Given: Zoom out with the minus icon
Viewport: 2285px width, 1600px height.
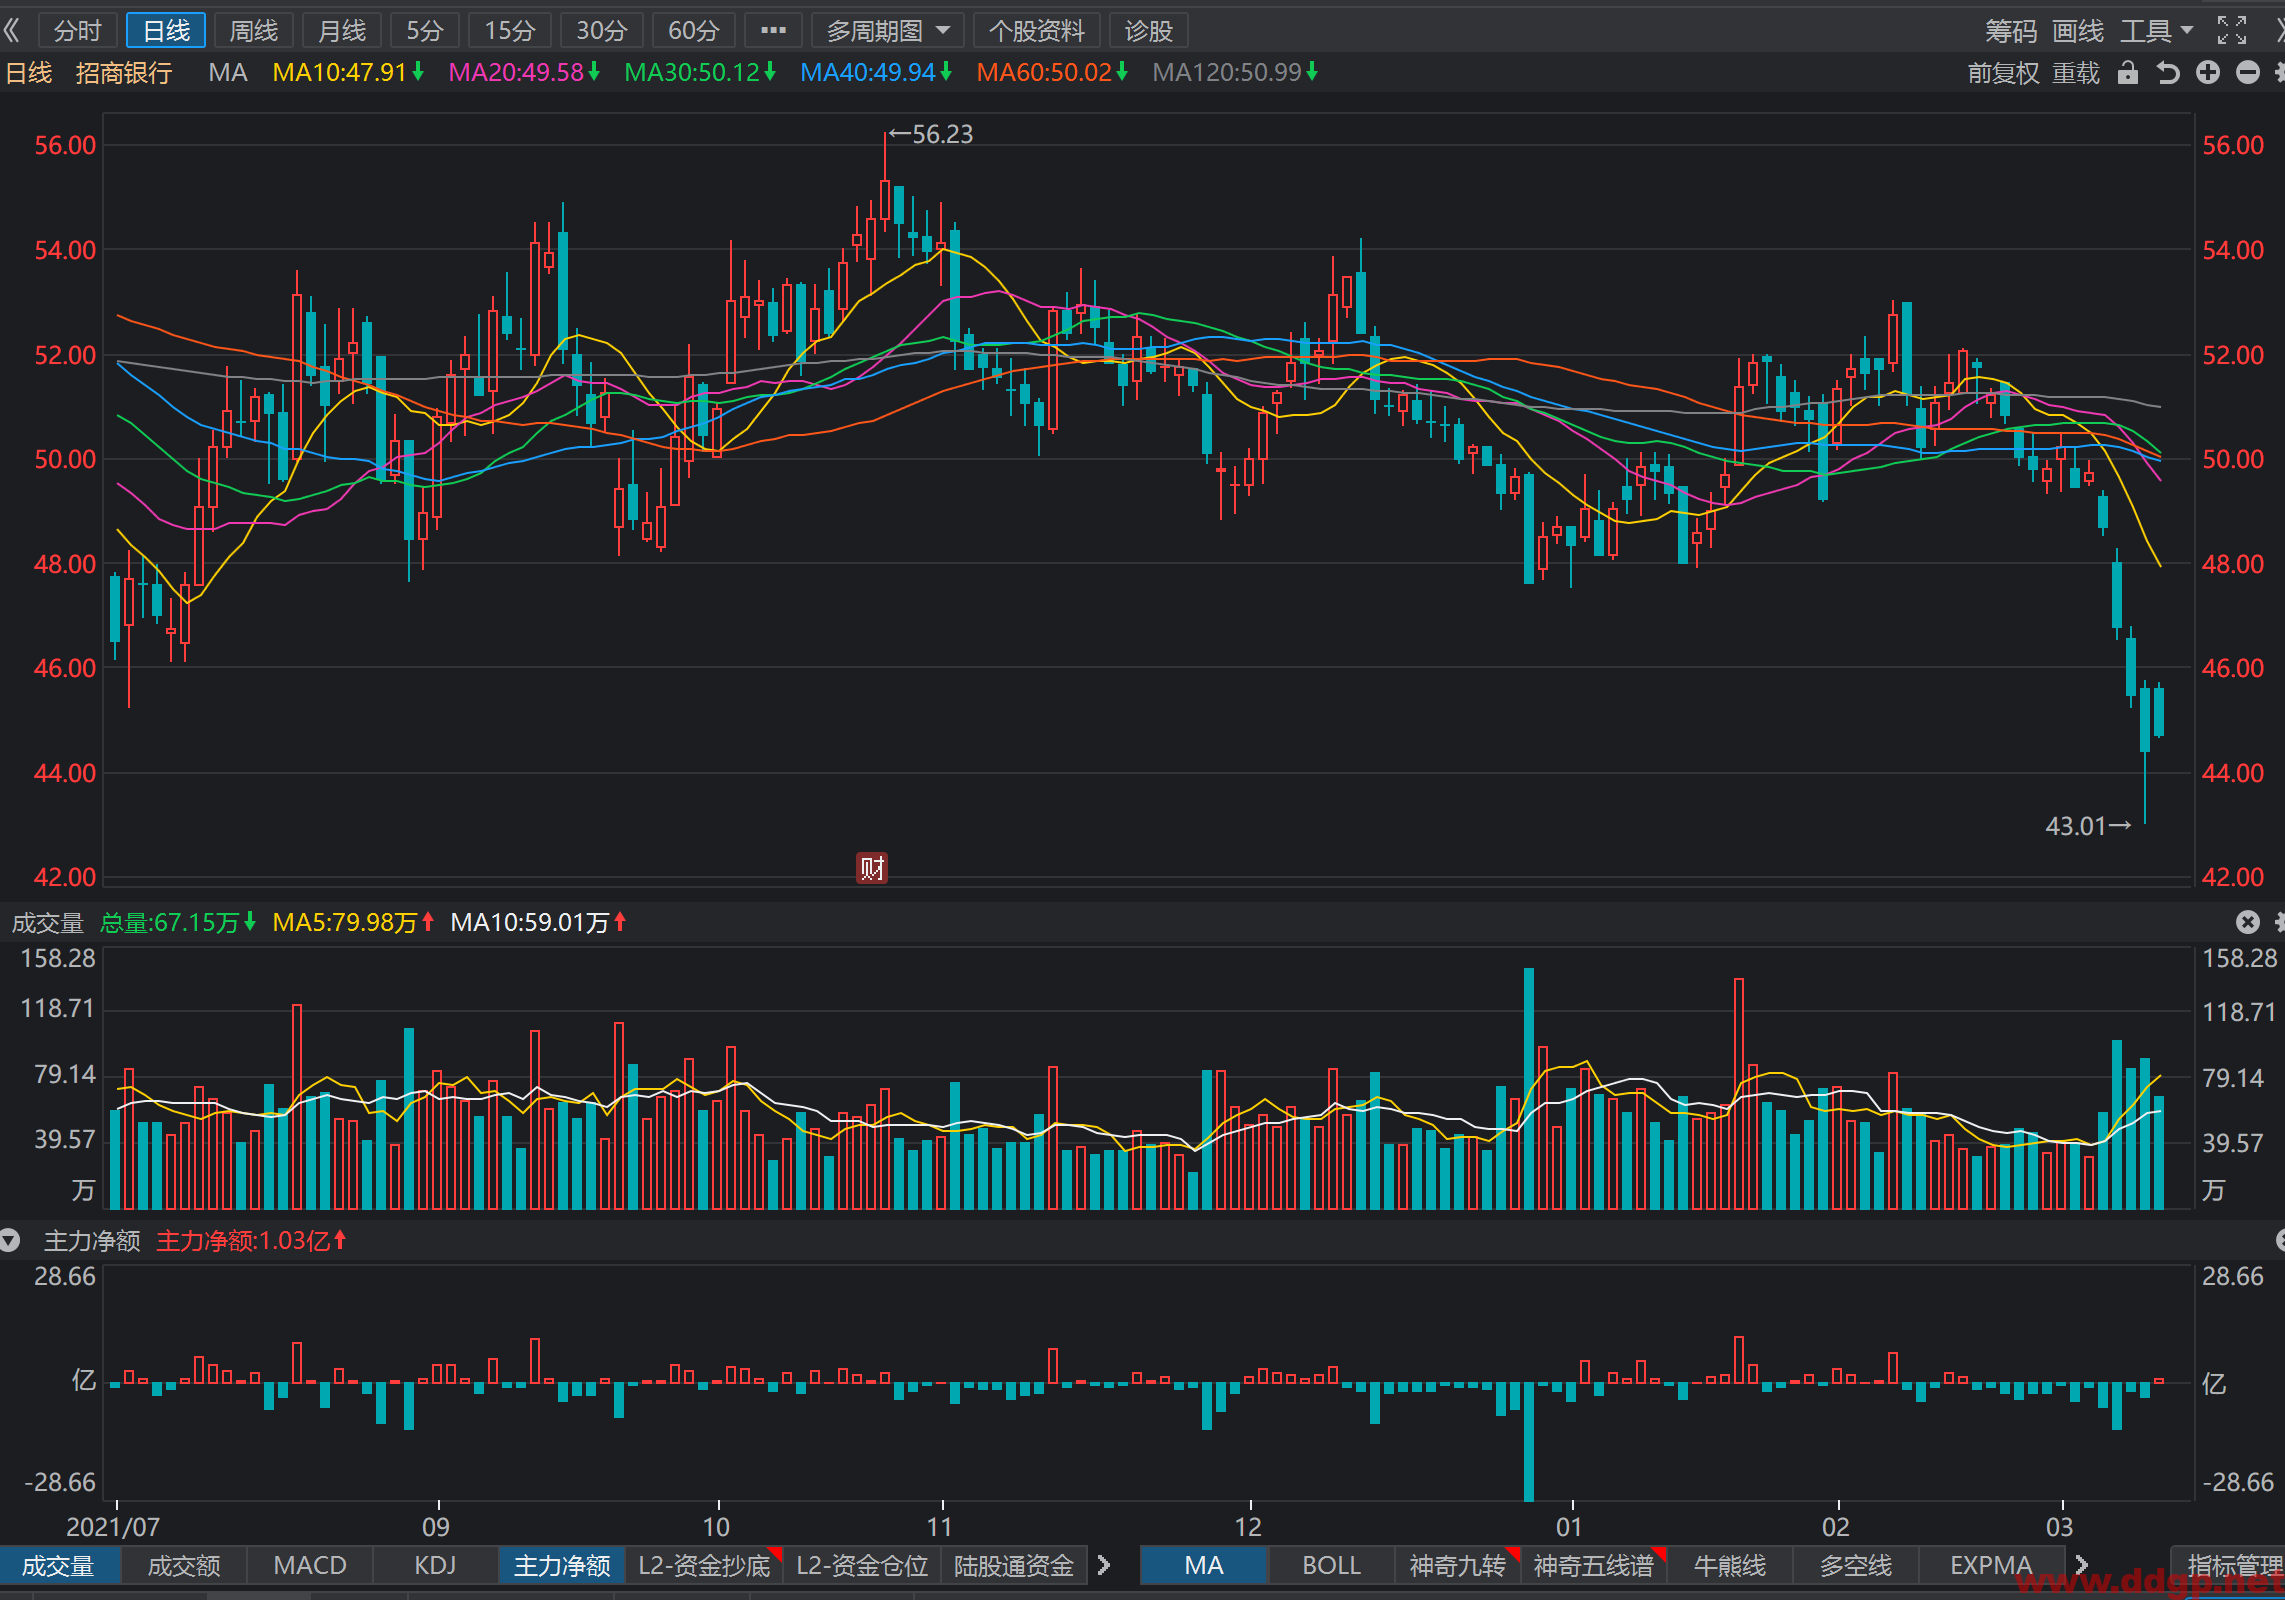Looking at the screenshot, I should 2248,73.
